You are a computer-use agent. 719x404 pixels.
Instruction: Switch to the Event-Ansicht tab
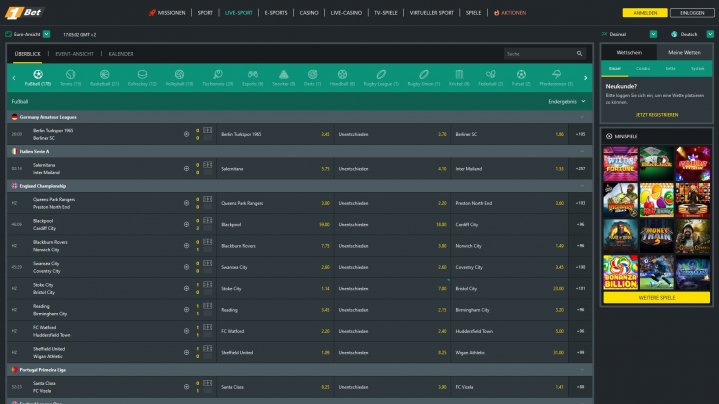(x=74, y=54)
